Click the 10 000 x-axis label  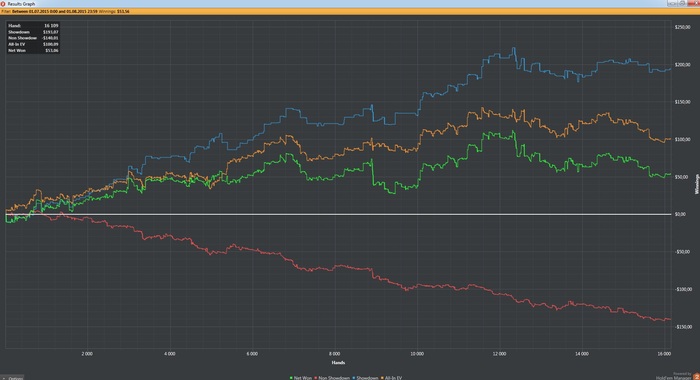(x=417, y=354)
